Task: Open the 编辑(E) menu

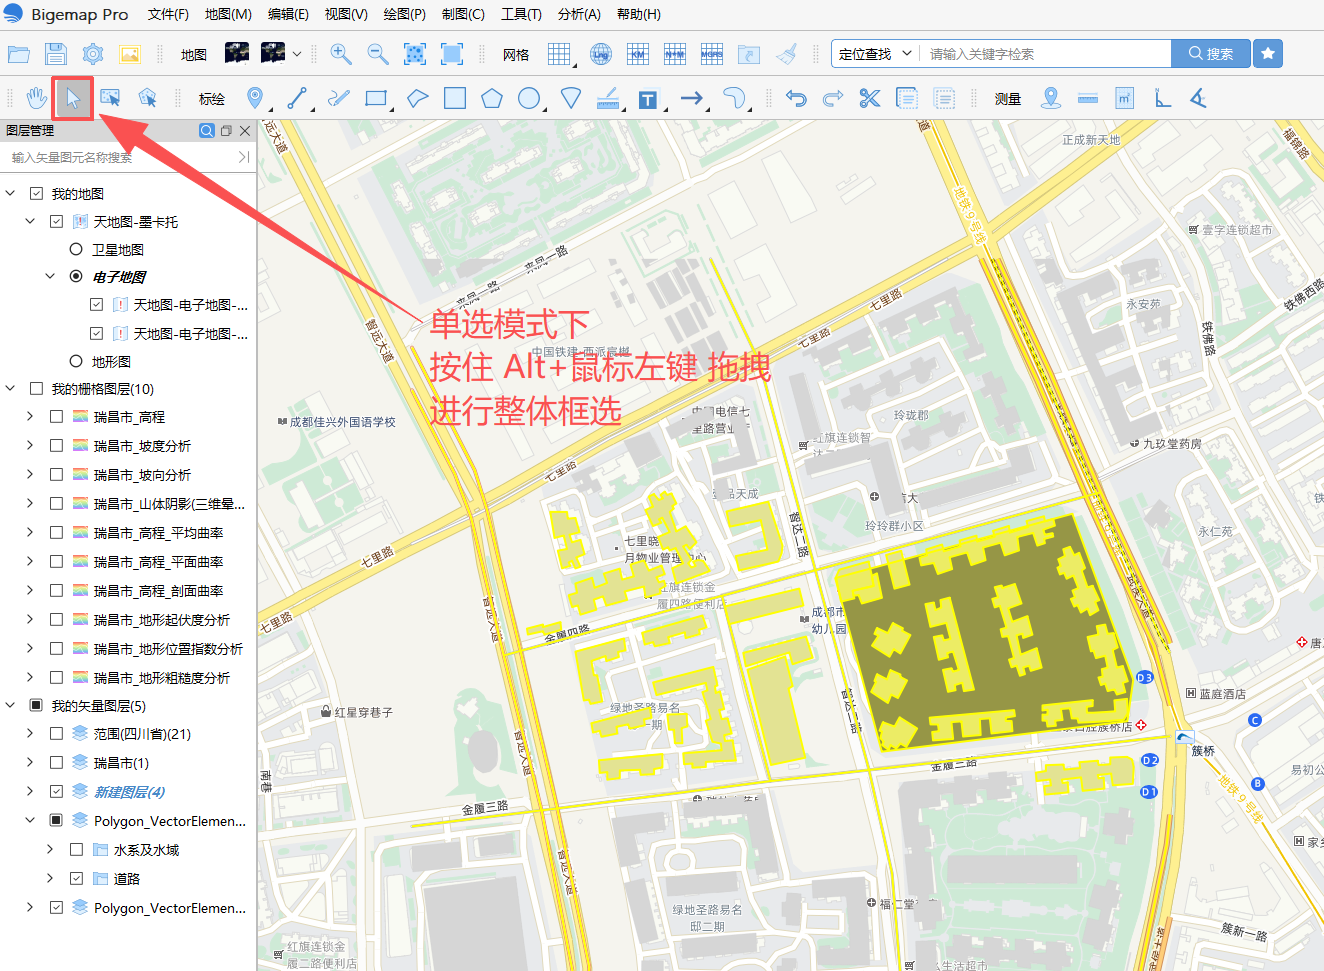Action: [x=288, y=14]
